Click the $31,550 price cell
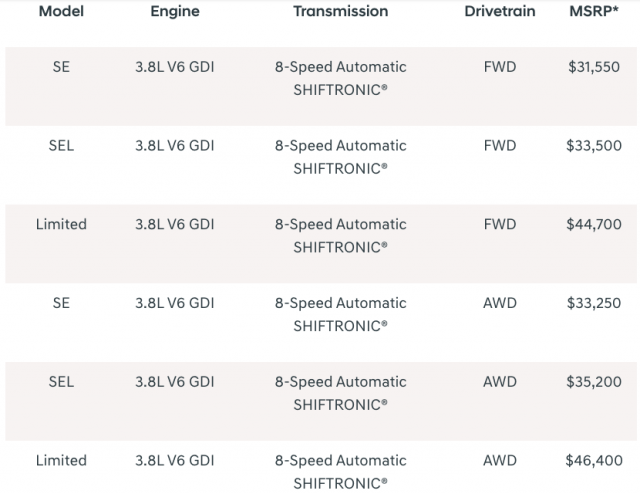The height and width of the screenshot is (494, 640). (594, 67)
